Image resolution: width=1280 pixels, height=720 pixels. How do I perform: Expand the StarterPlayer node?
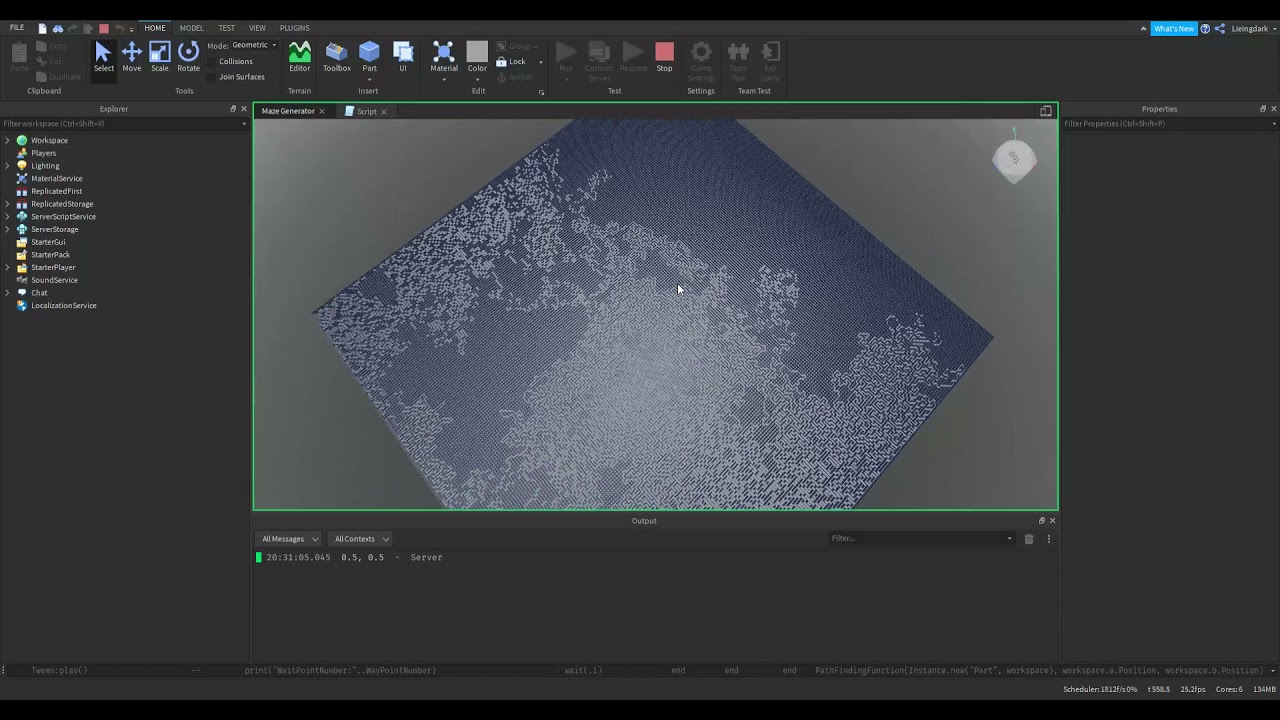pyautogui.click(x=8, y=267)
